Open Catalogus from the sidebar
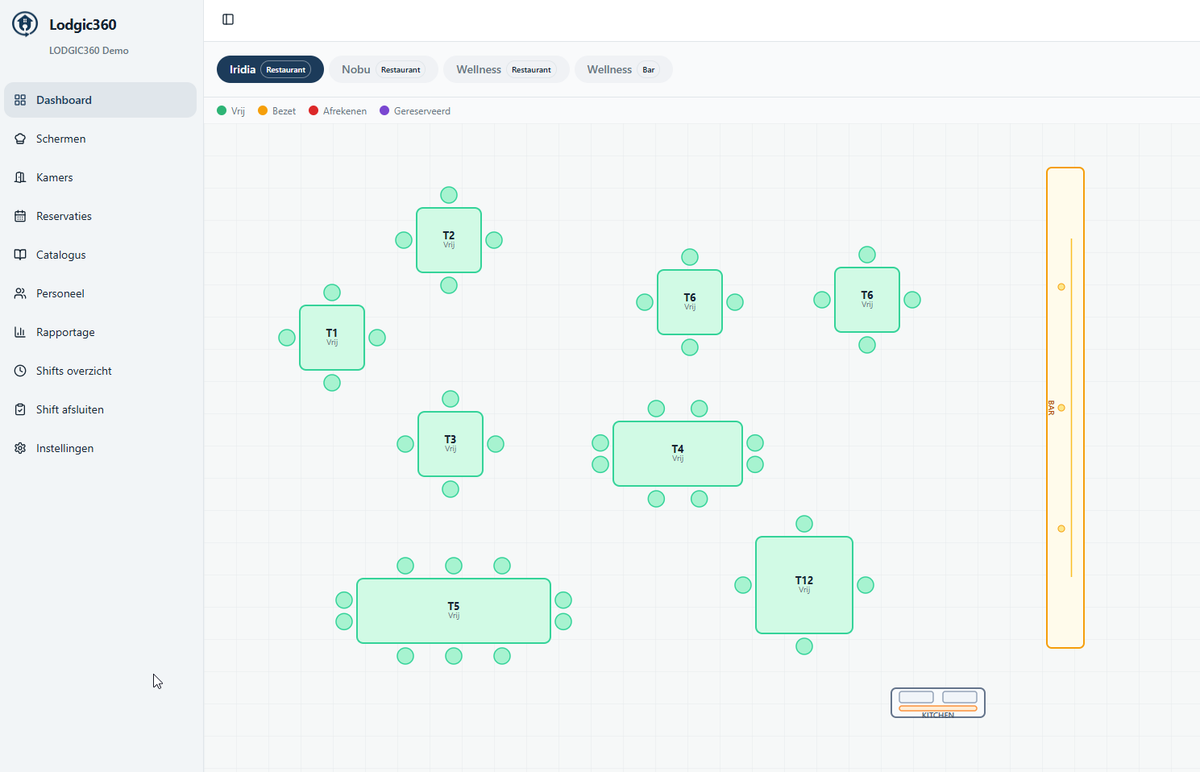Screen dimensions: 1200x772 100,255
